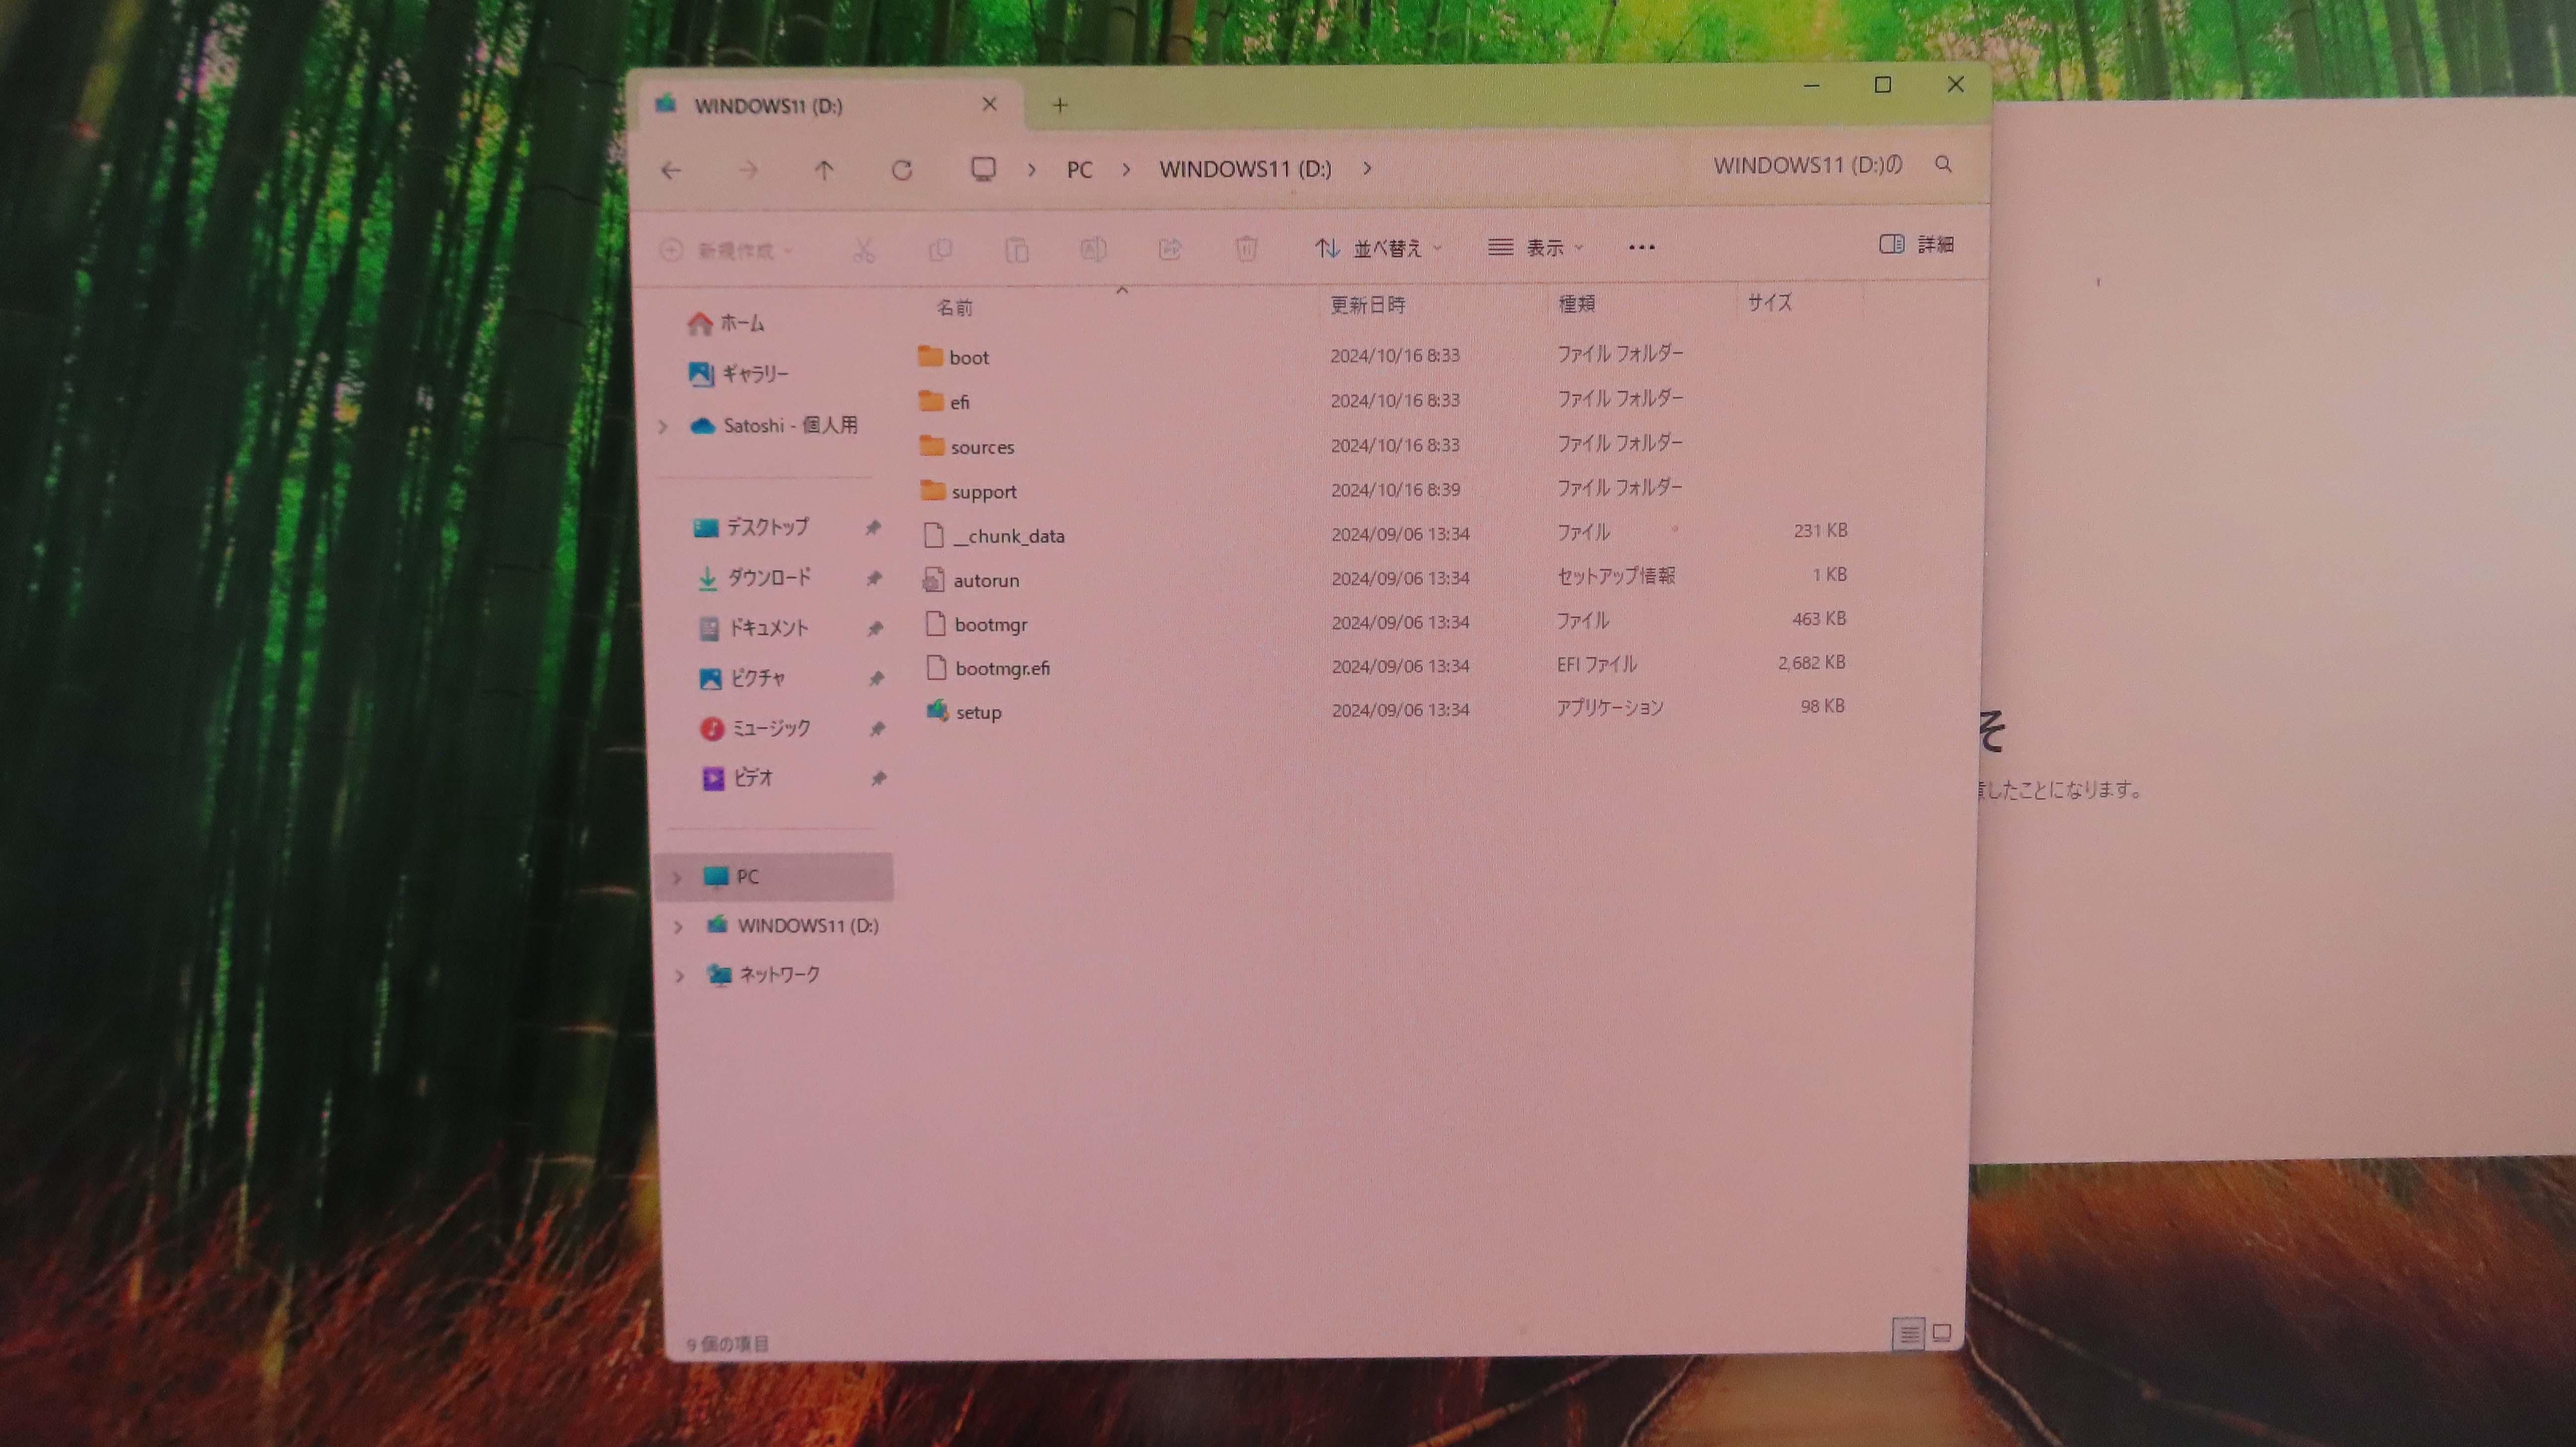Expand WINDOWS11 (D:) tree node

coord(679,927)
